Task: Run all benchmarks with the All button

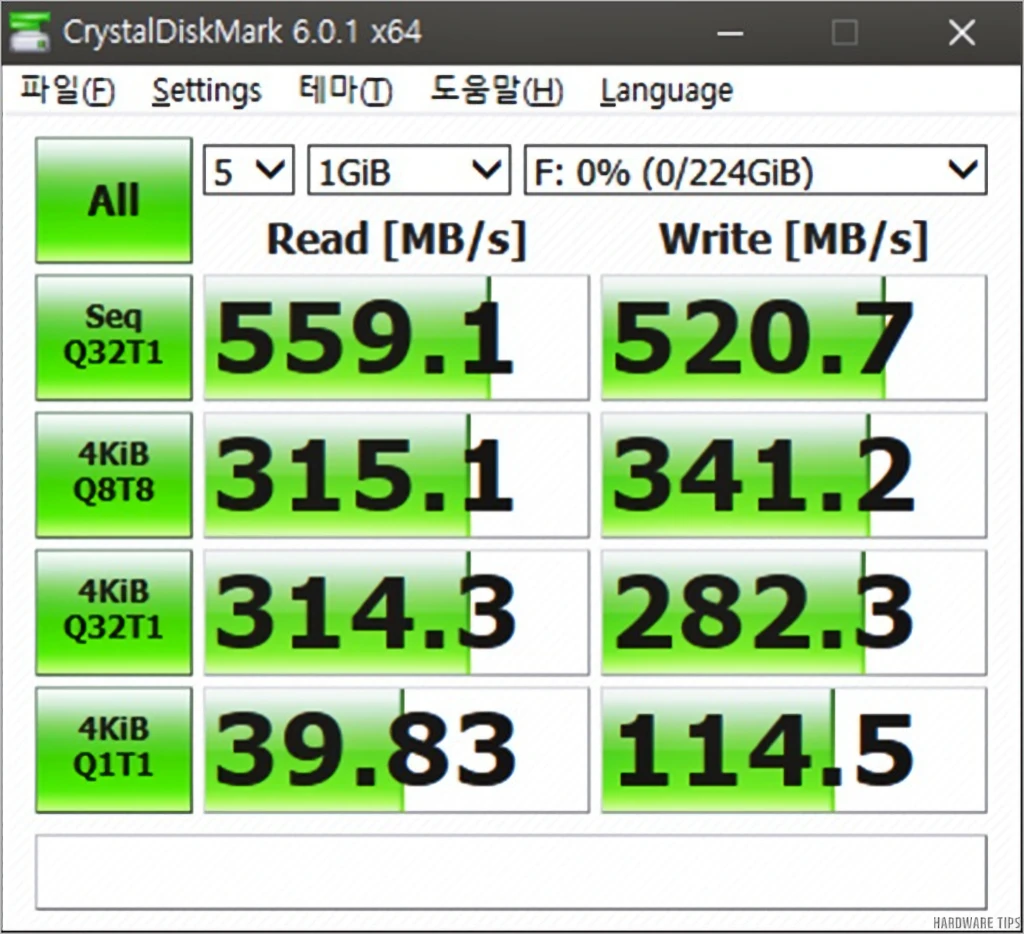Action: [113, 200]
